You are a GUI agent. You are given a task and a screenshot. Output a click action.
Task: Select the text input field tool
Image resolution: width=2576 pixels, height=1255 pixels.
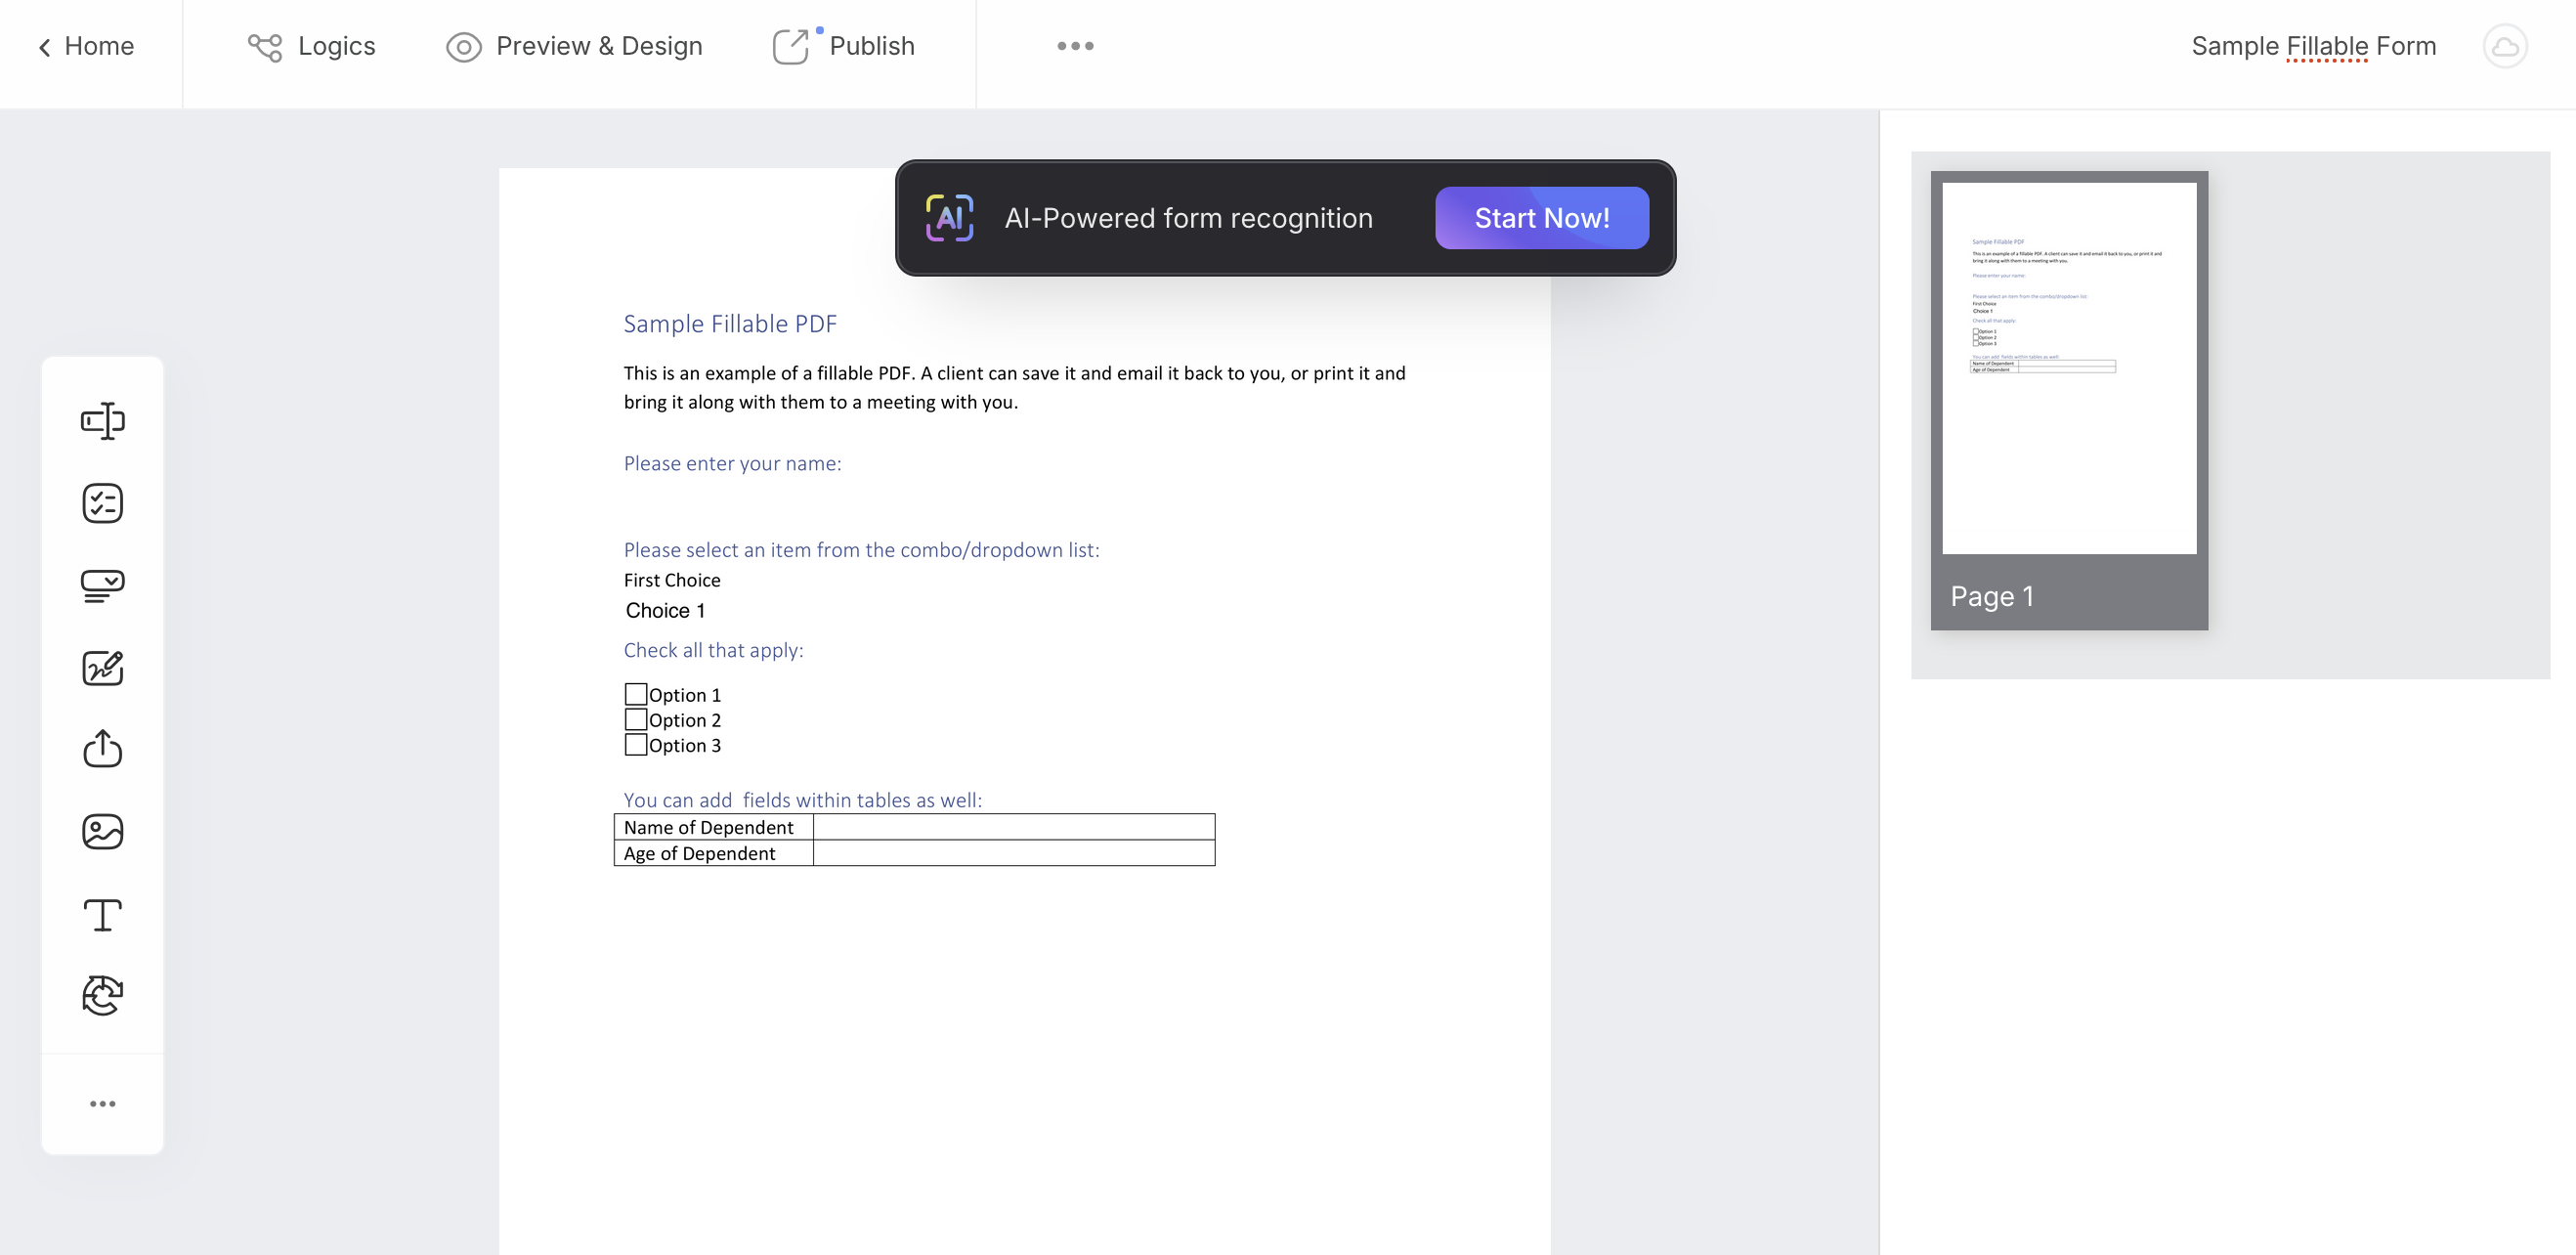[102, 420]
